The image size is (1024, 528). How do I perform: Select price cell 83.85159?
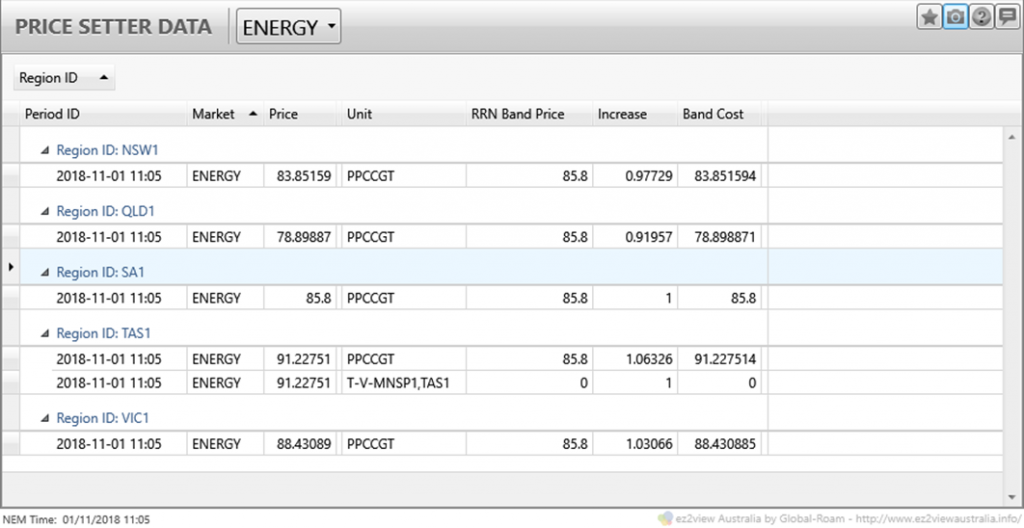(300, 176)
